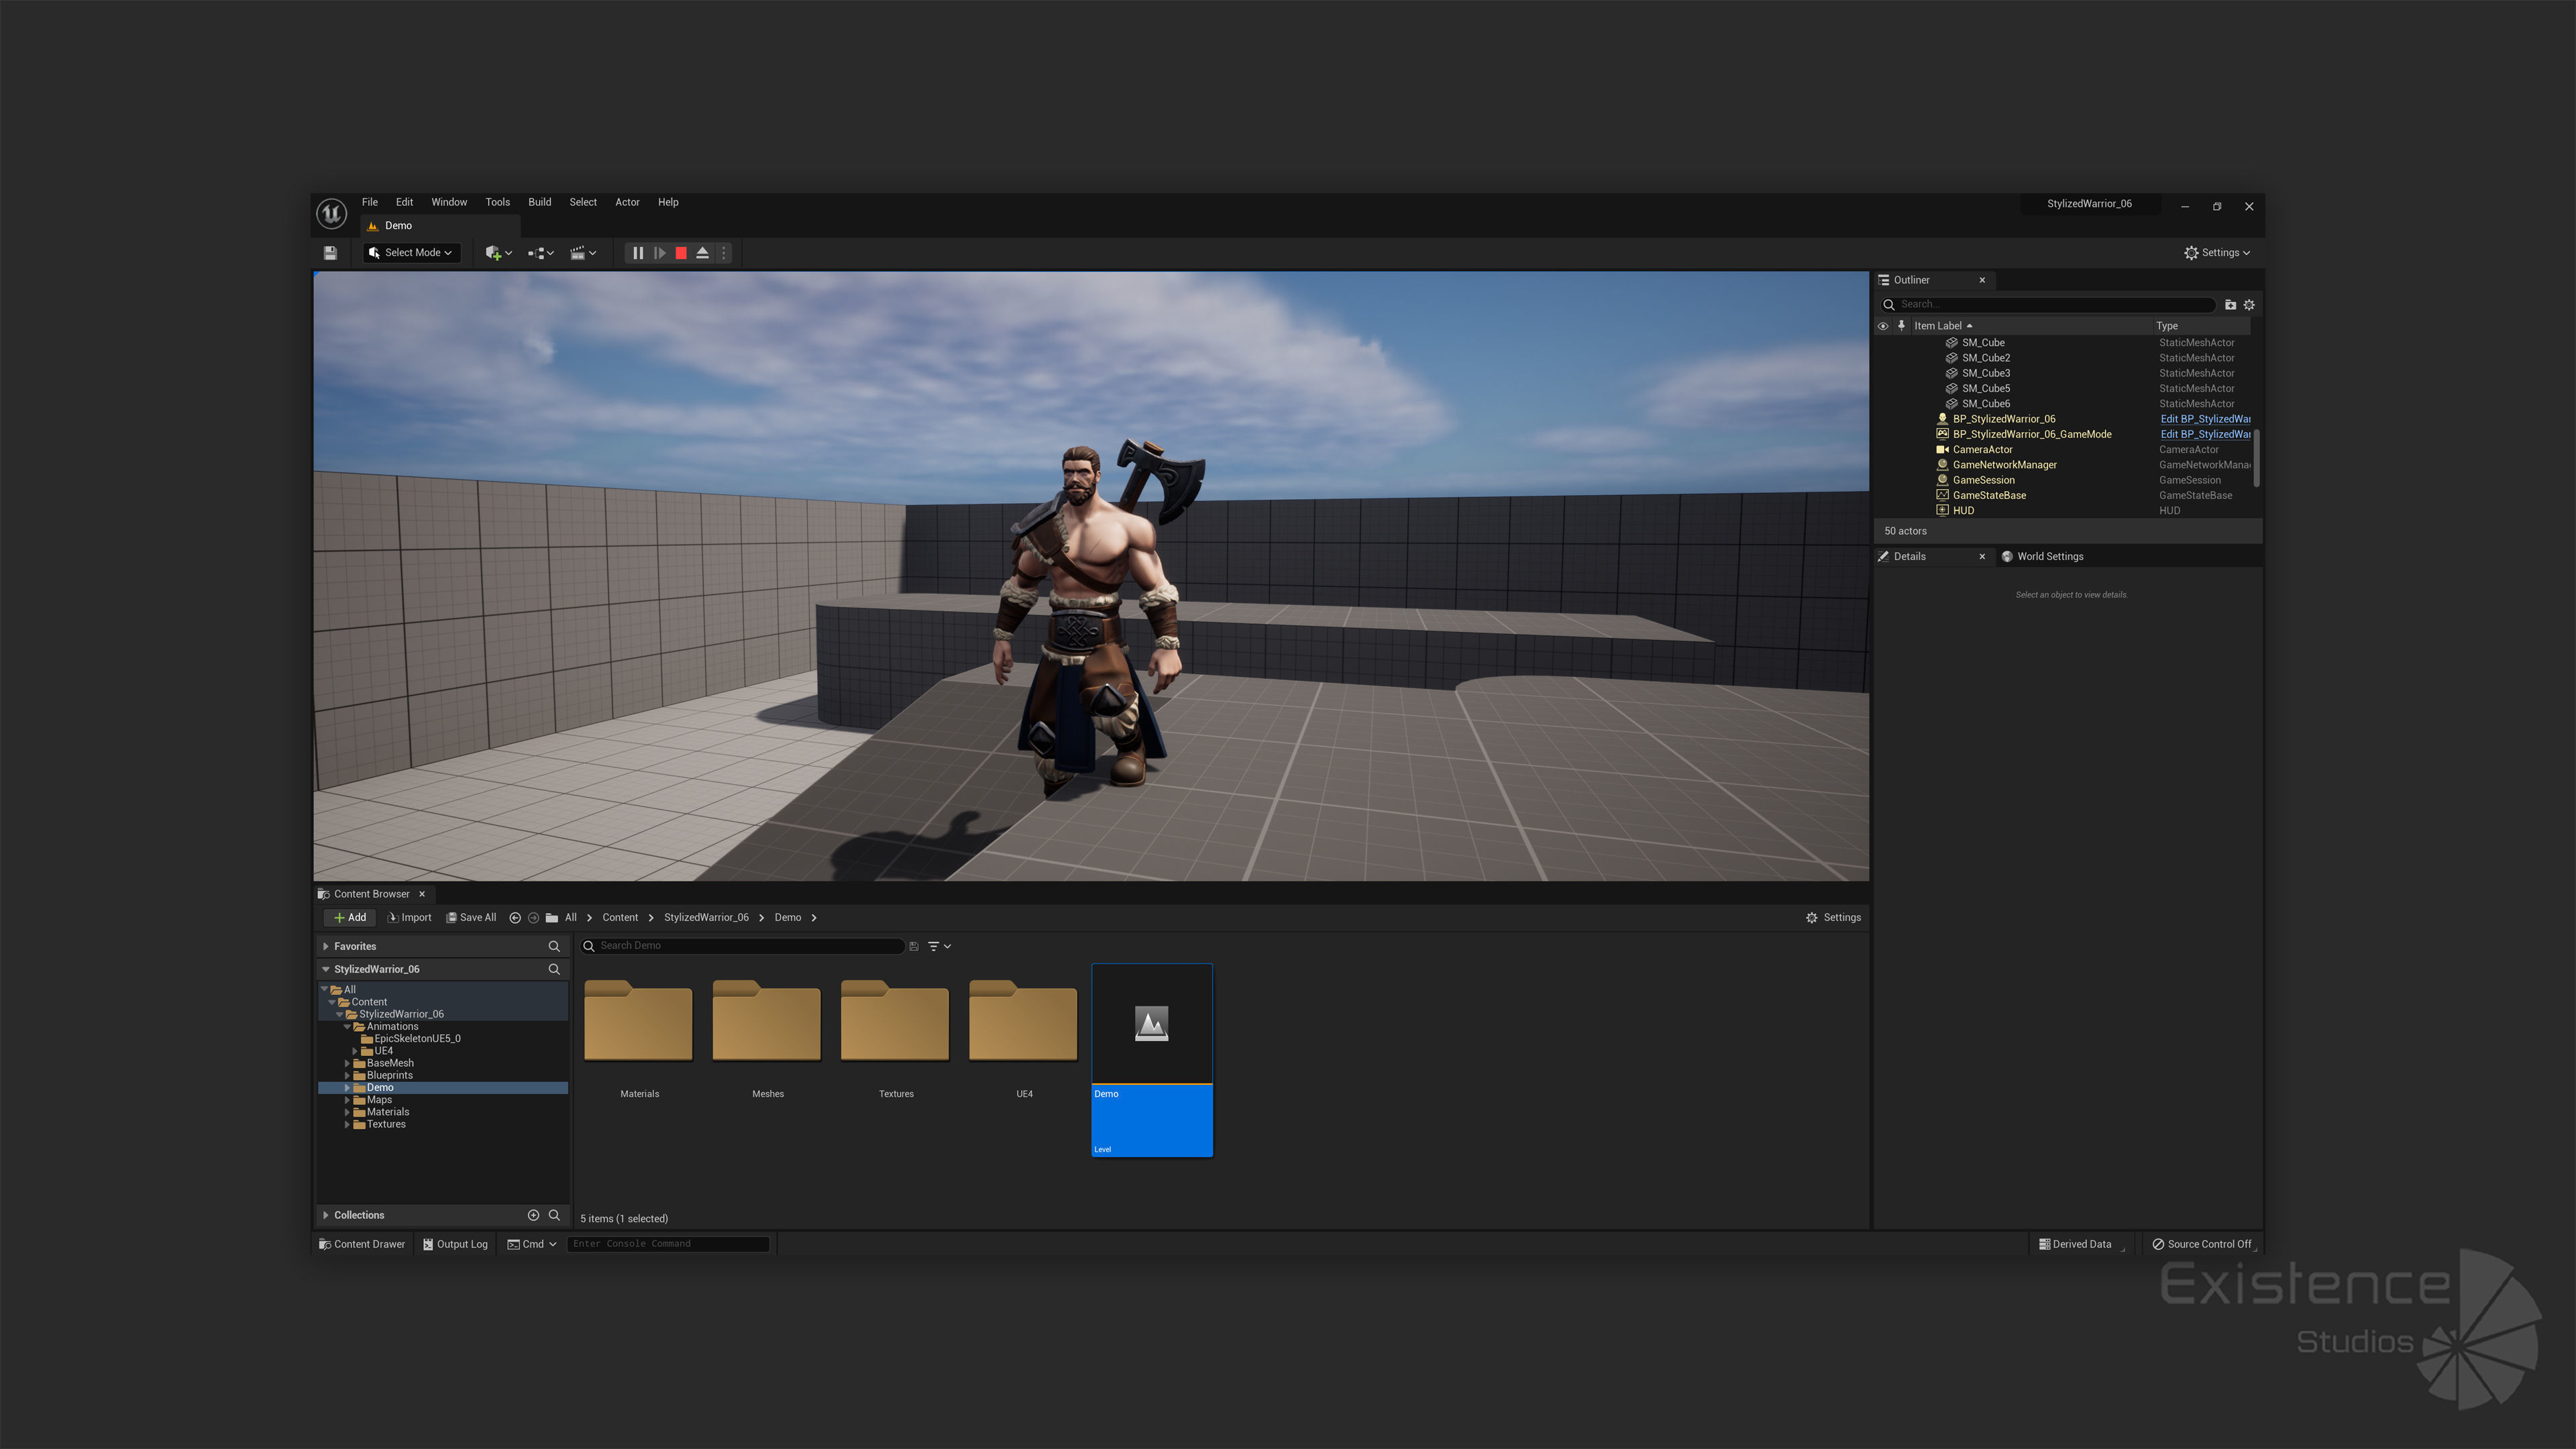Open the Blueprints toolbar dropdown
Viewport: 2576px width, 1449px height.
click(541, 253)
